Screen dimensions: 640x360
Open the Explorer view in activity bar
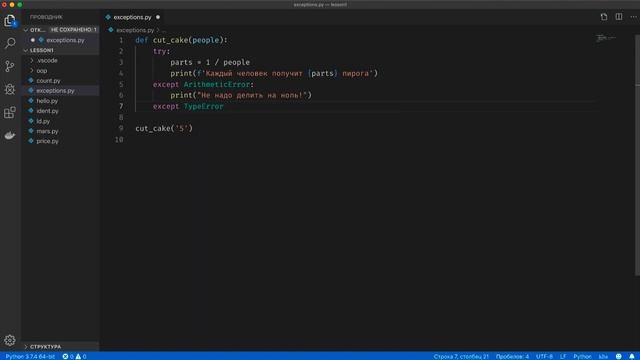coord(10,20)
